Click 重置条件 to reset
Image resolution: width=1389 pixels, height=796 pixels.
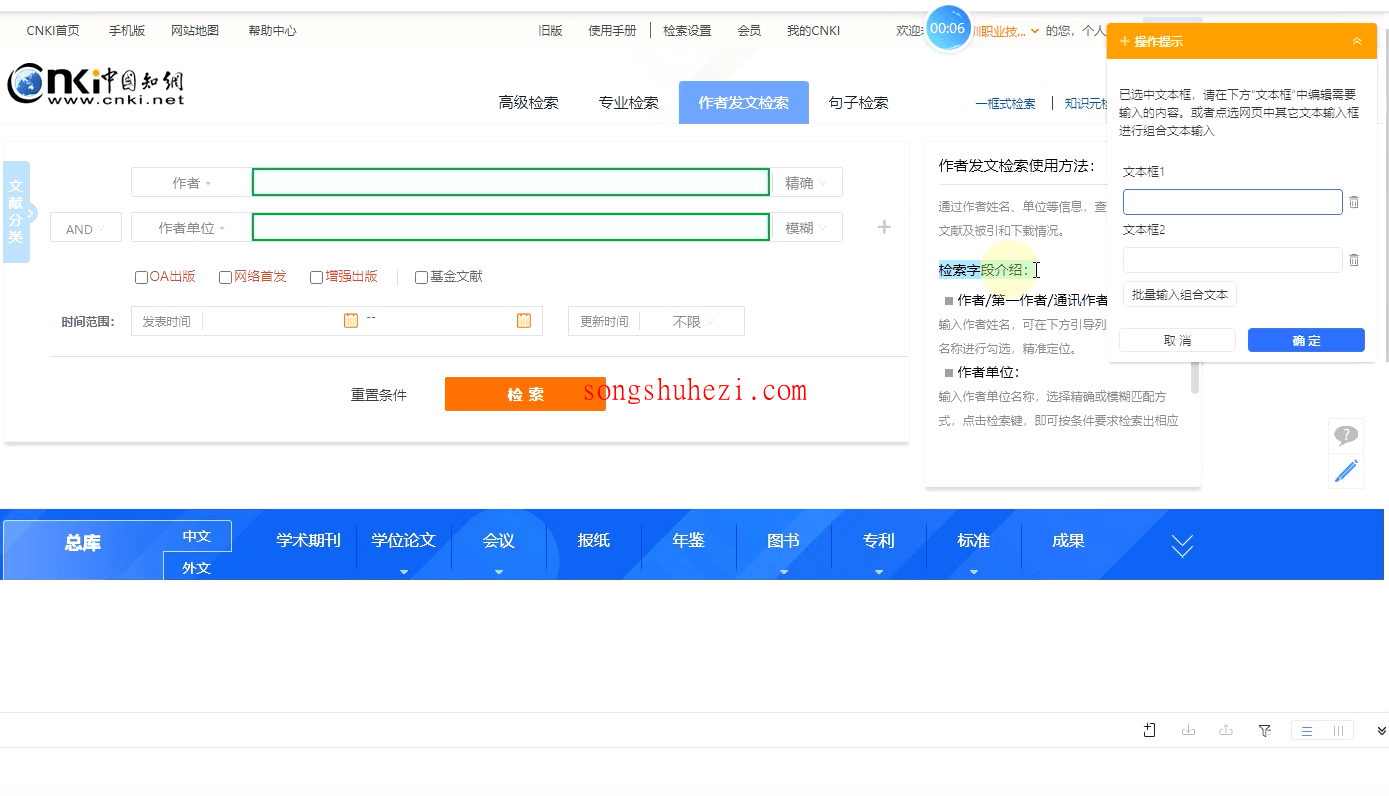click(379, 395)
